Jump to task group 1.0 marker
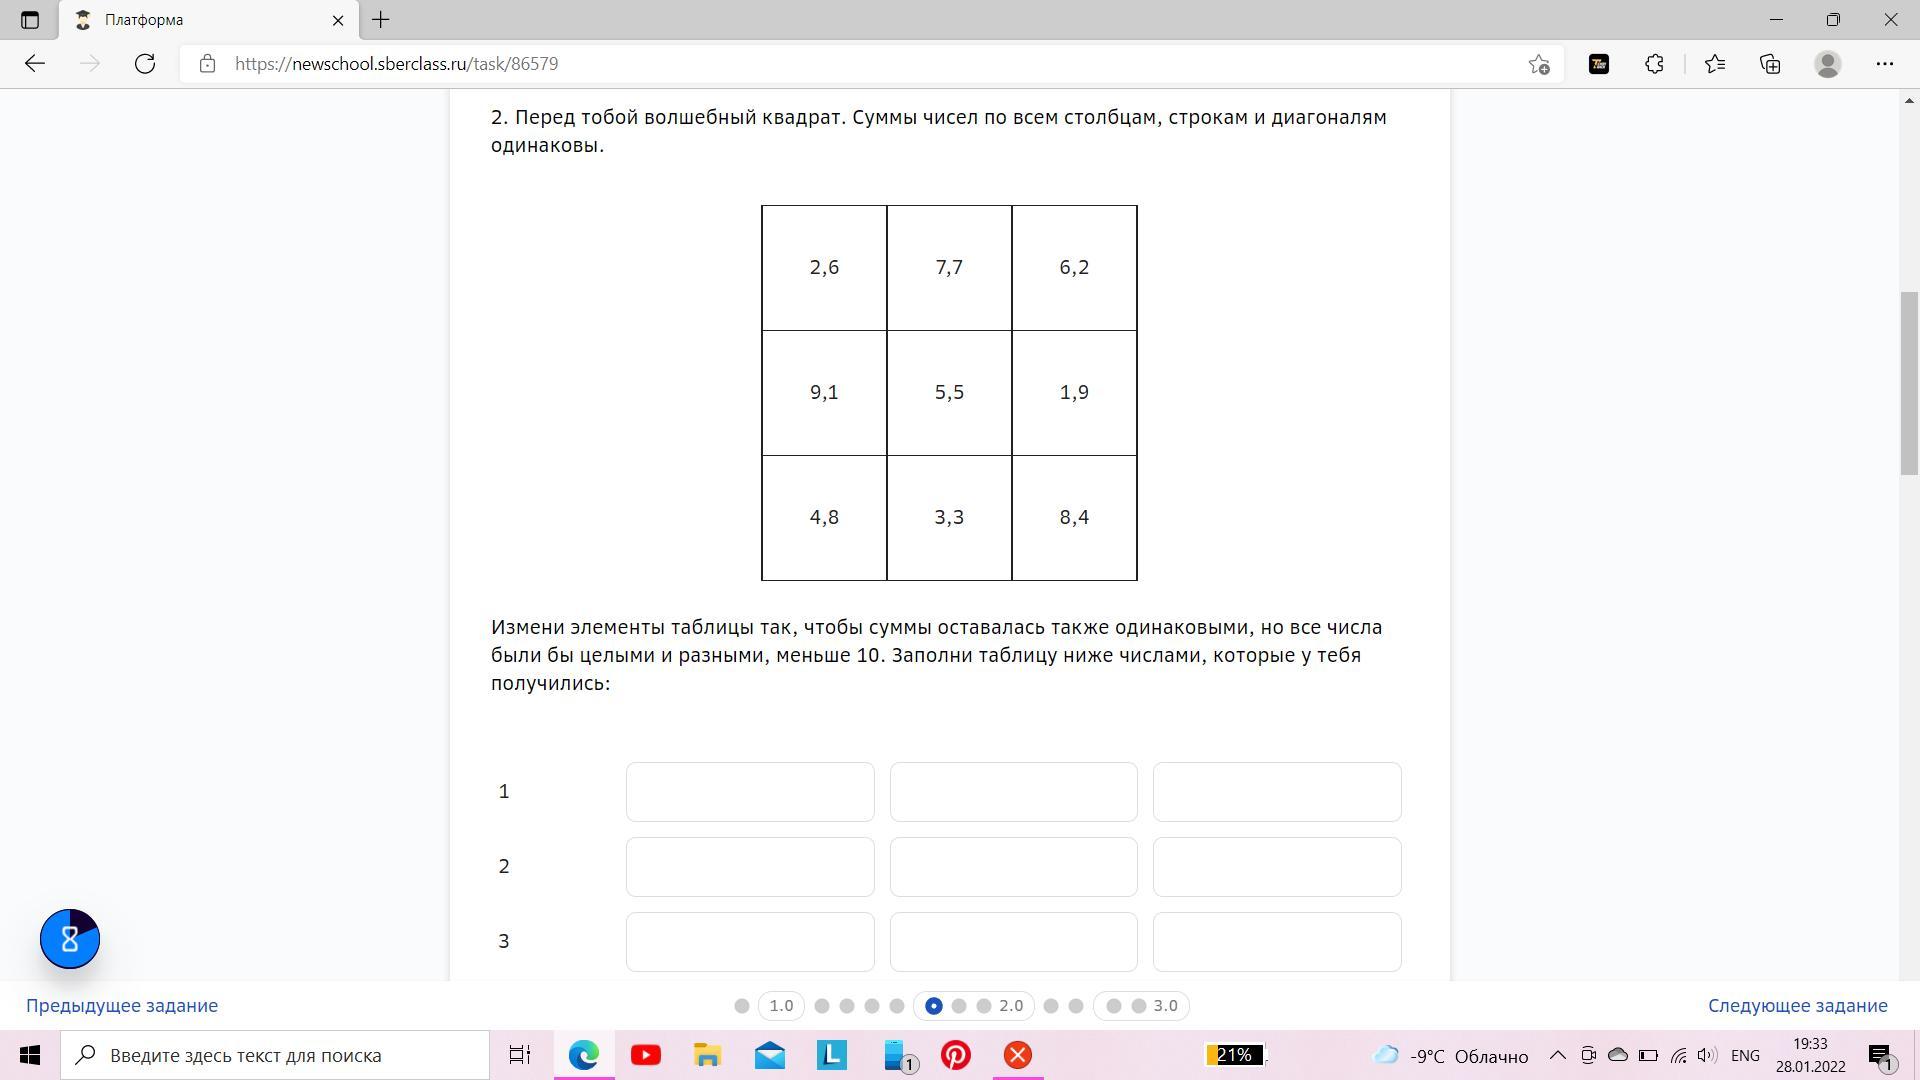The height and width of the screenshot is (1080, 1920). (x=781, y=1006)
